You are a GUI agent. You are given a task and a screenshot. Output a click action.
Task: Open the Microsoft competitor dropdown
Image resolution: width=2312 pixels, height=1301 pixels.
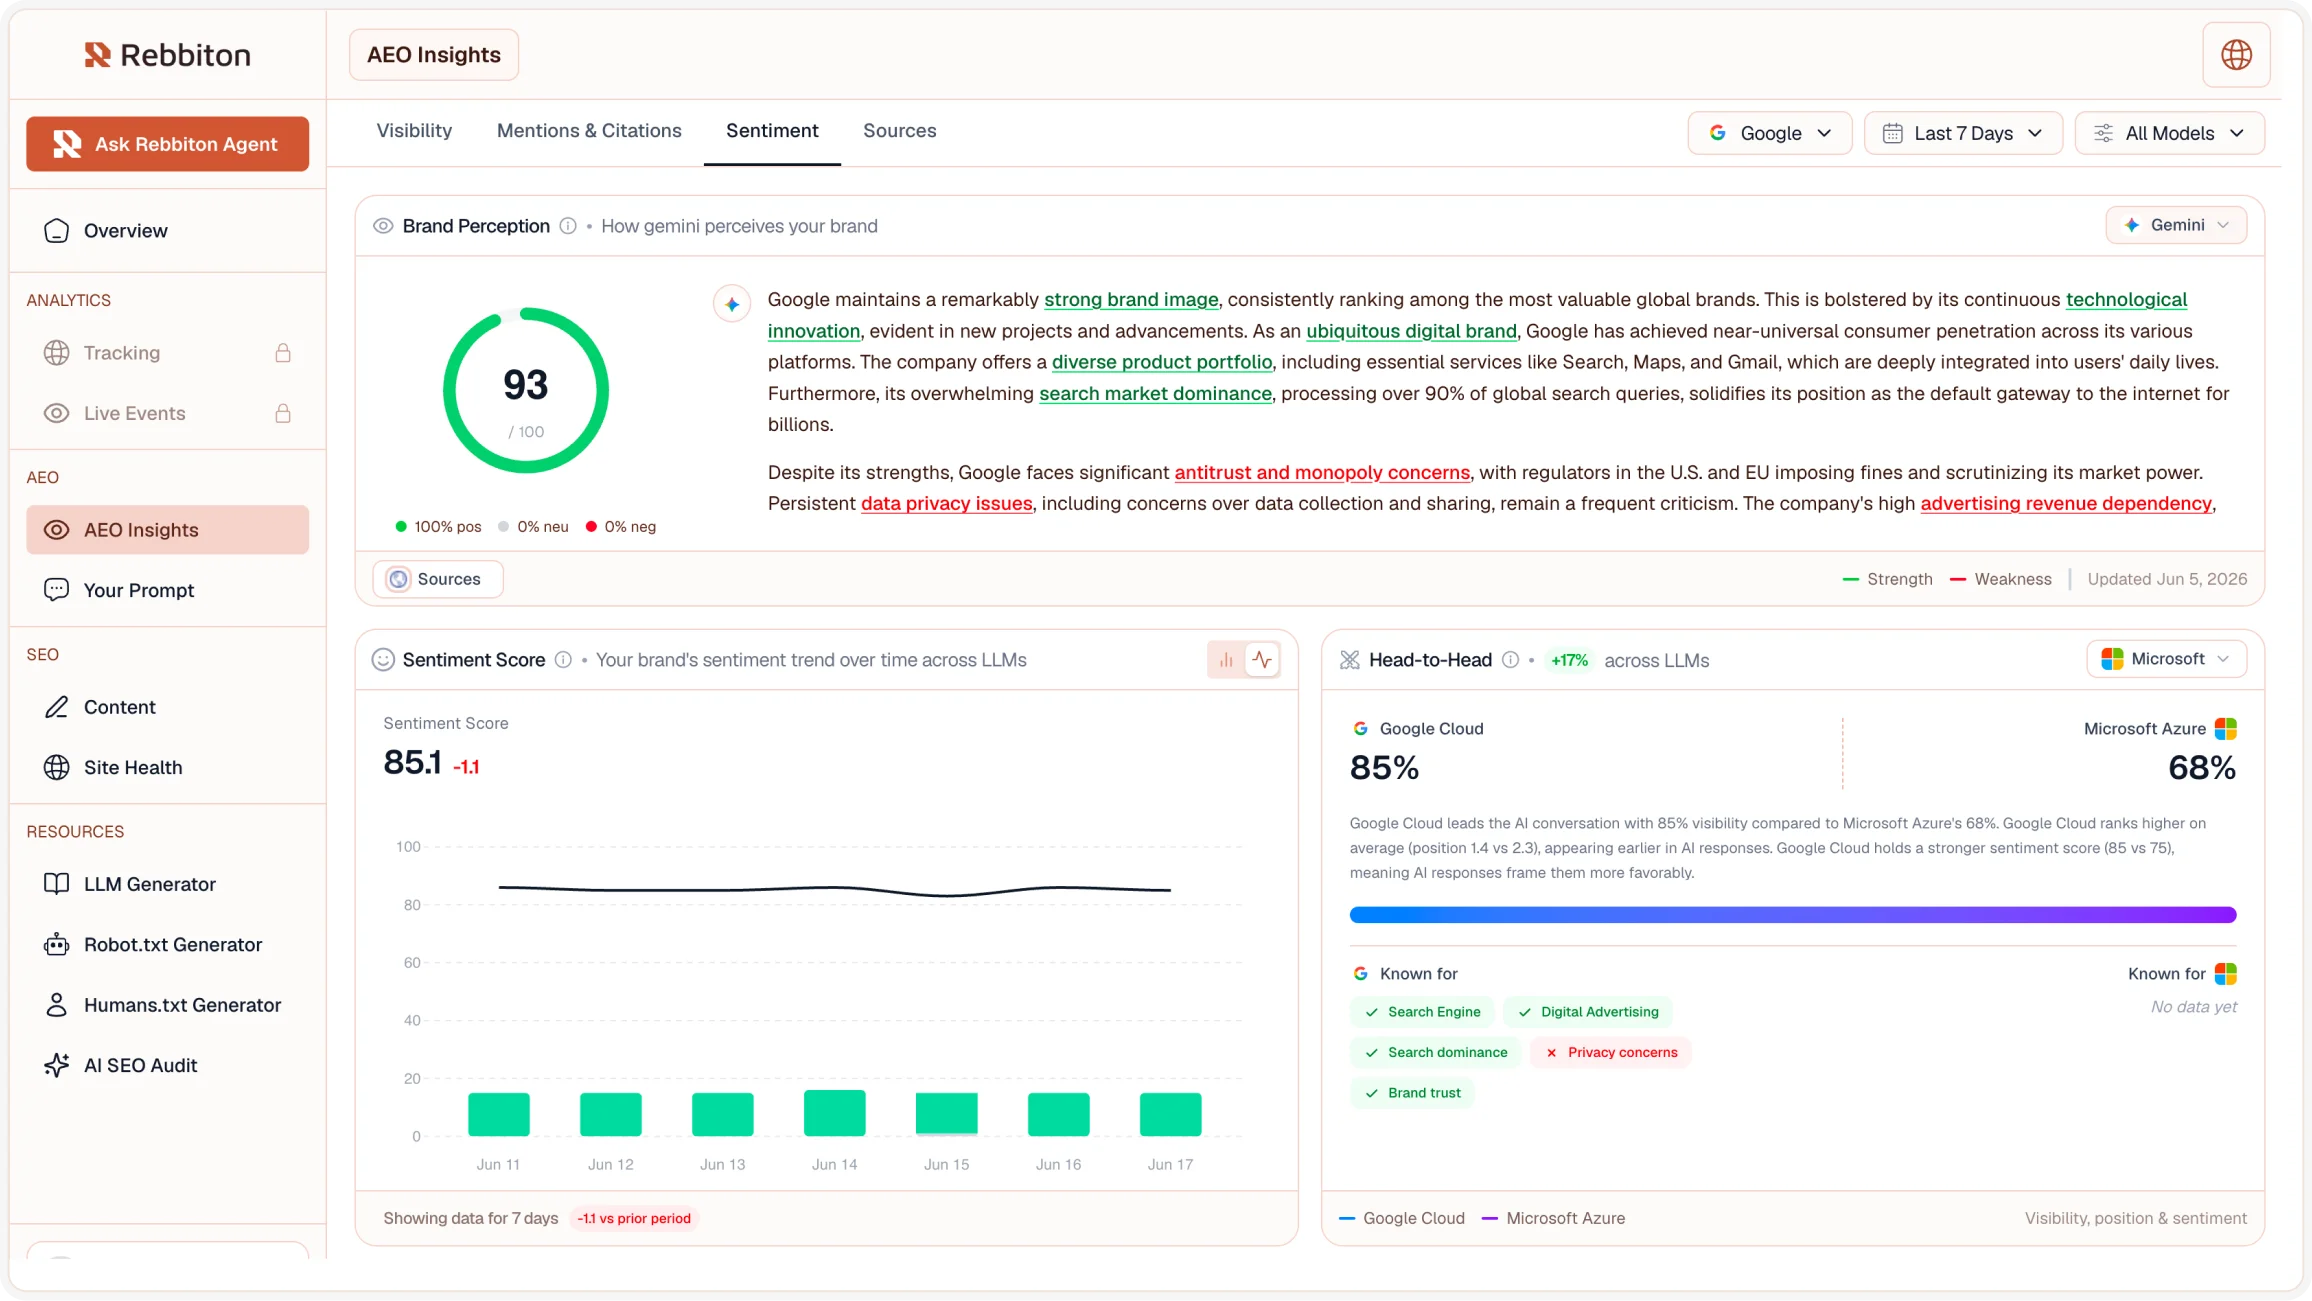tap(2166, 659)
